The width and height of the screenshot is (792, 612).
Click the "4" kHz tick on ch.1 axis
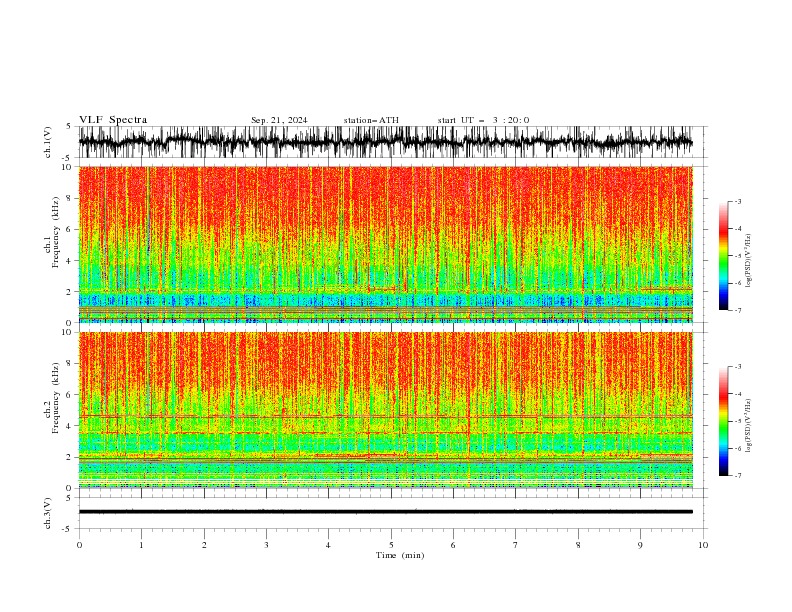click(x=71, y=261)
